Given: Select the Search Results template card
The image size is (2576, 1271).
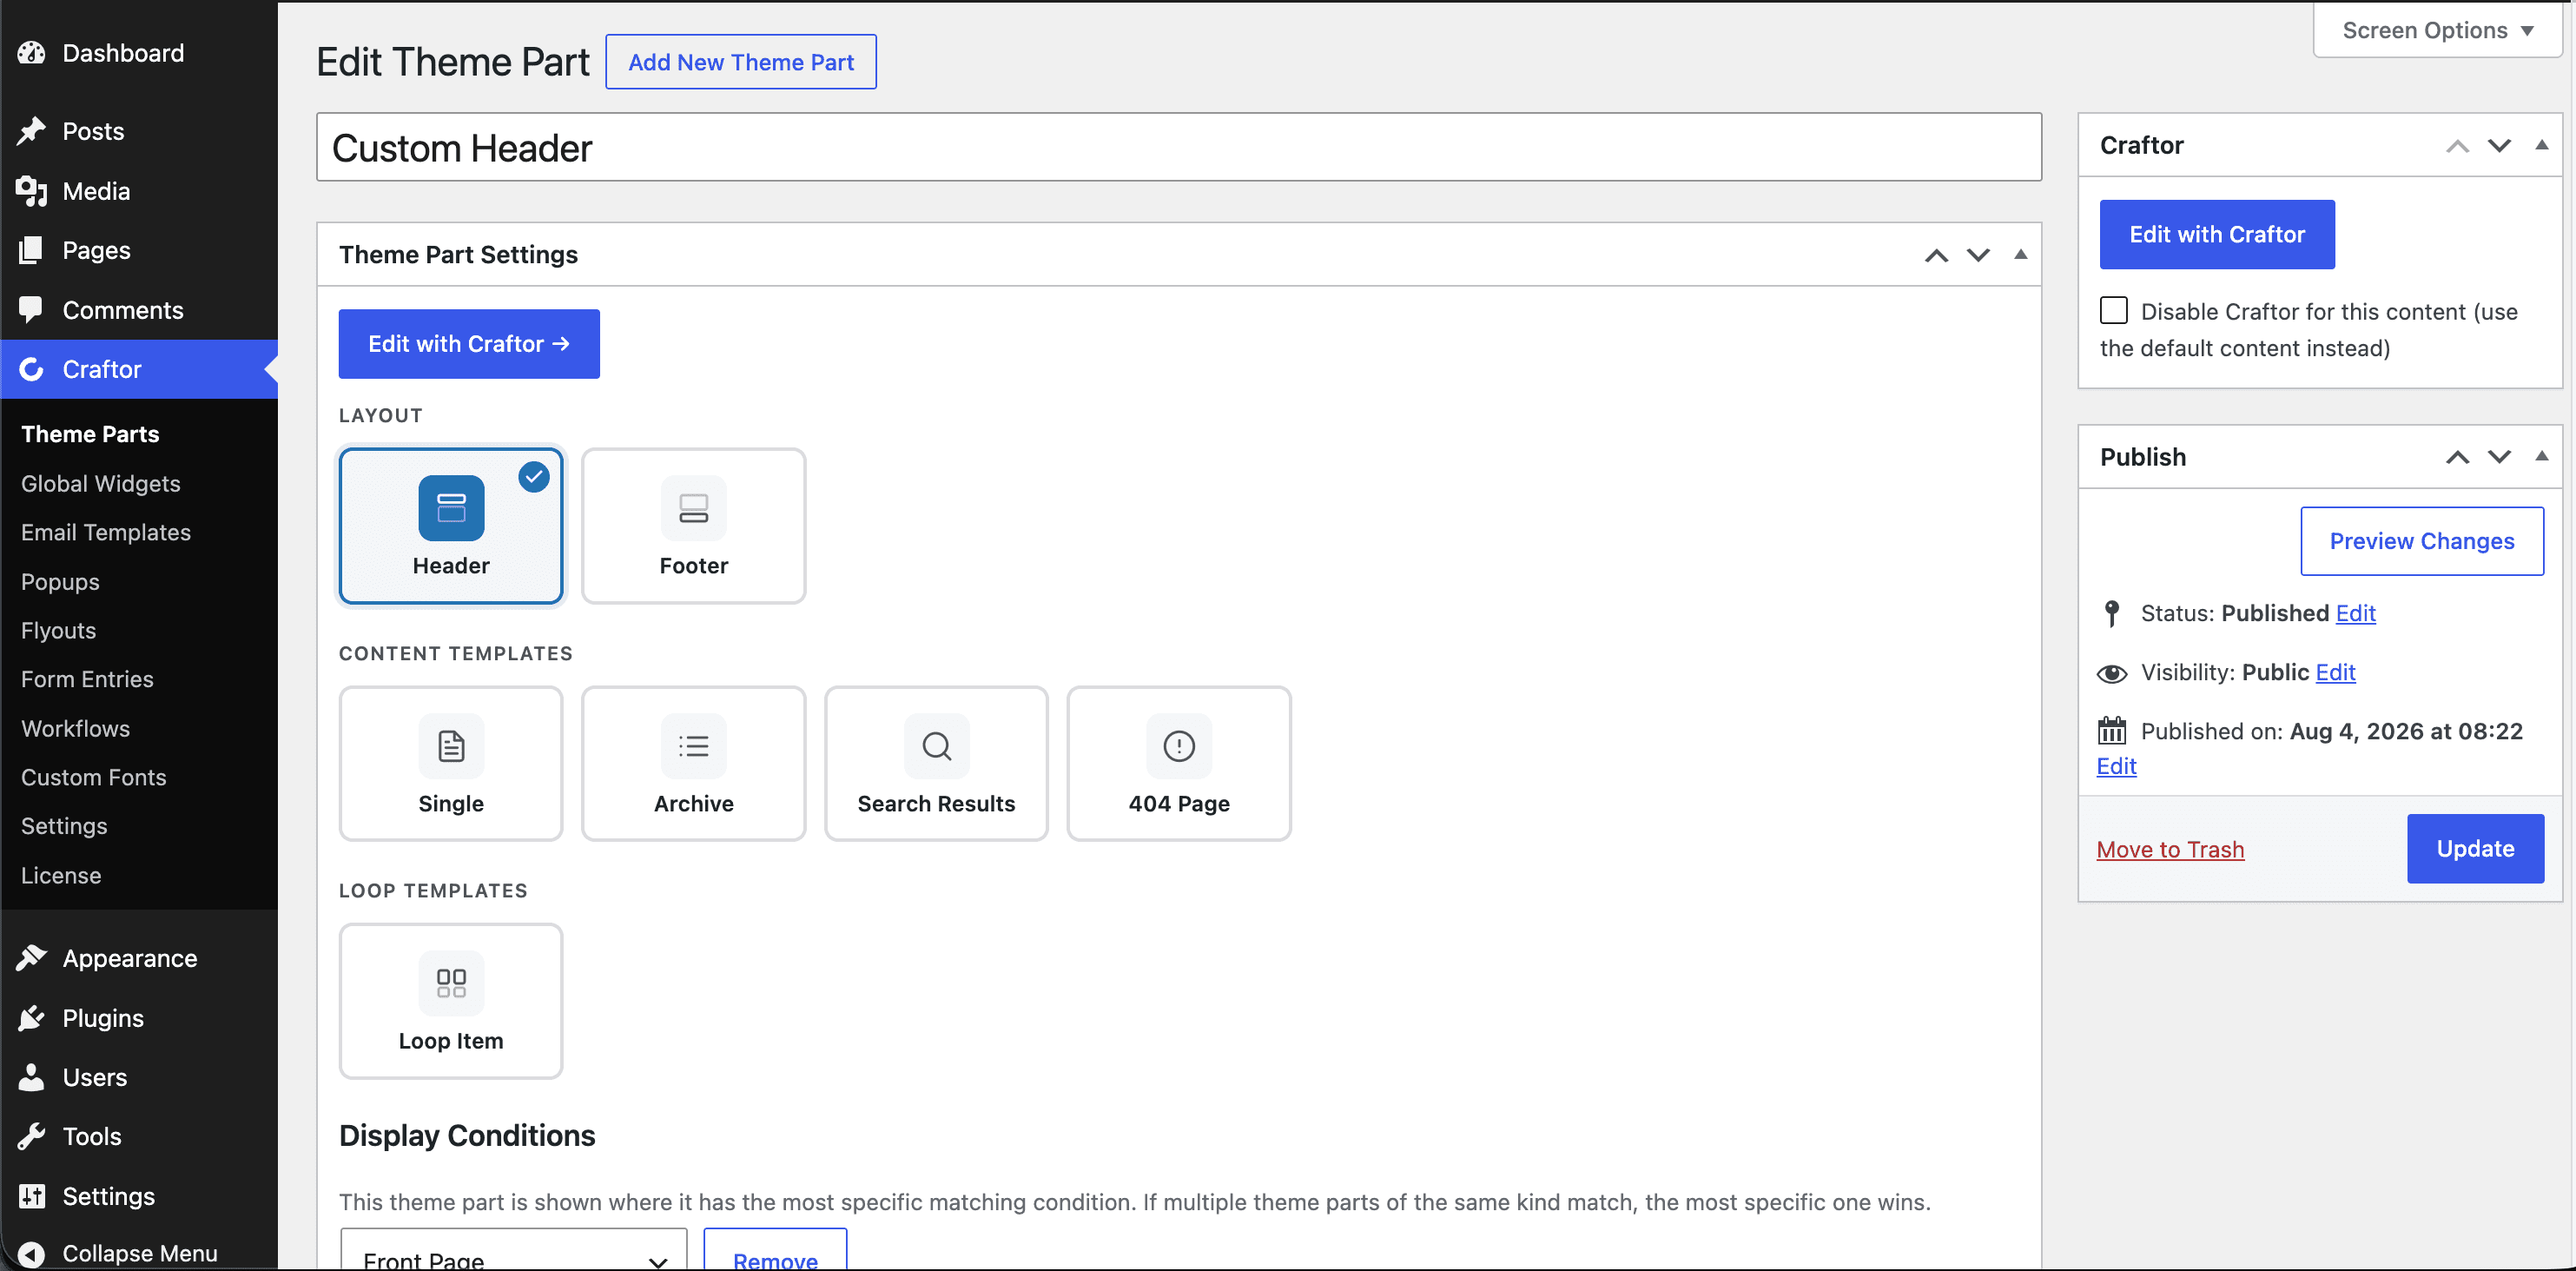Looking at the screenshot, I should click(x=936, y=763).
